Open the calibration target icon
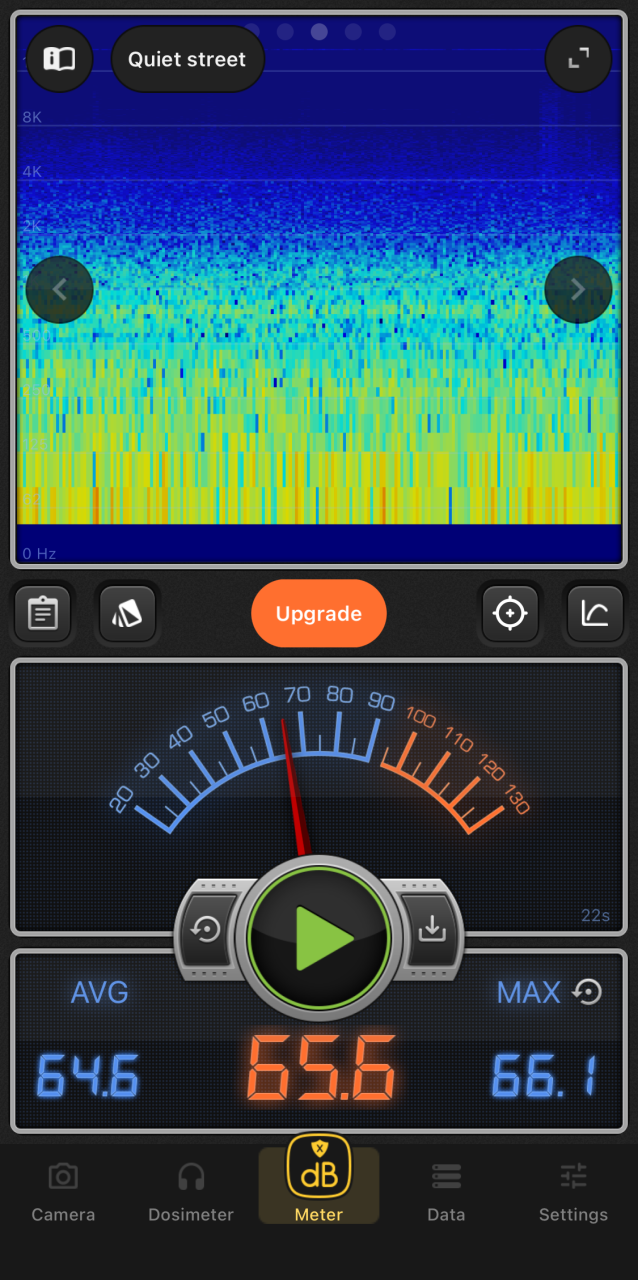The image size is (638, 1280). tap(510, 613)
